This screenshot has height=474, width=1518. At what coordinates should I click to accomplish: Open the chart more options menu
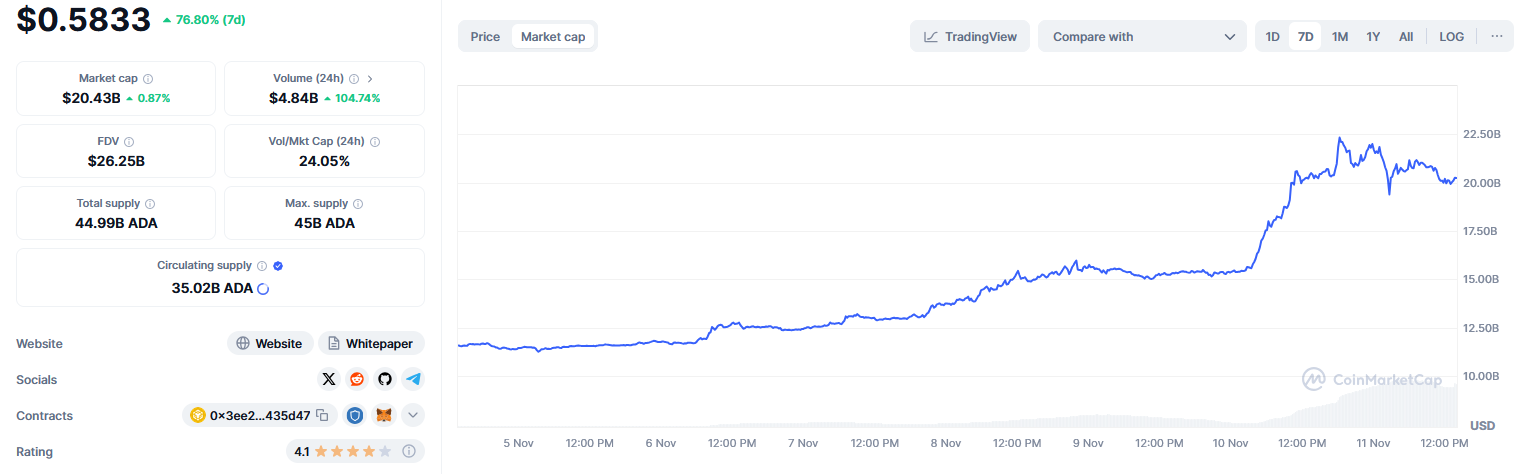pyautogui.click(x=1496, y=36)
